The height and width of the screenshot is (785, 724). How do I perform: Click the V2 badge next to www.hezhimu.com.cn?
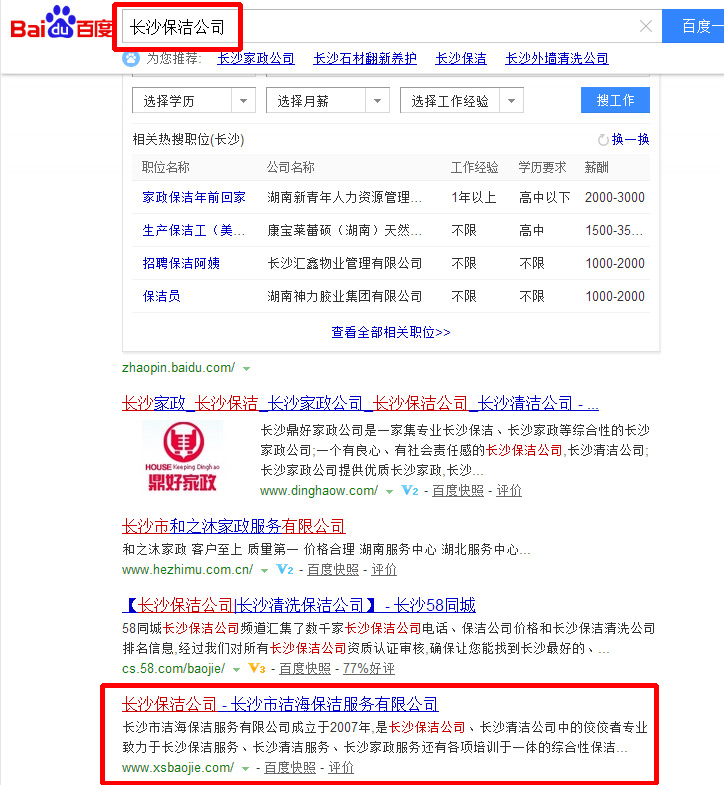(x=285, y=569)
